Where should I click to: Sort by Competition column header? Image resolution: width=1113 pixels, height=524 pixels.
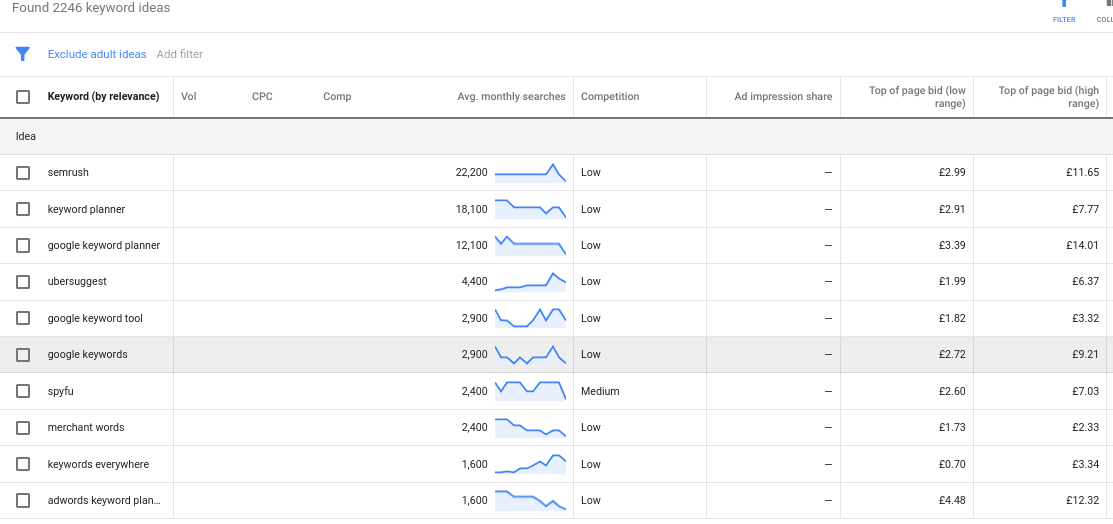pos(610,97)
